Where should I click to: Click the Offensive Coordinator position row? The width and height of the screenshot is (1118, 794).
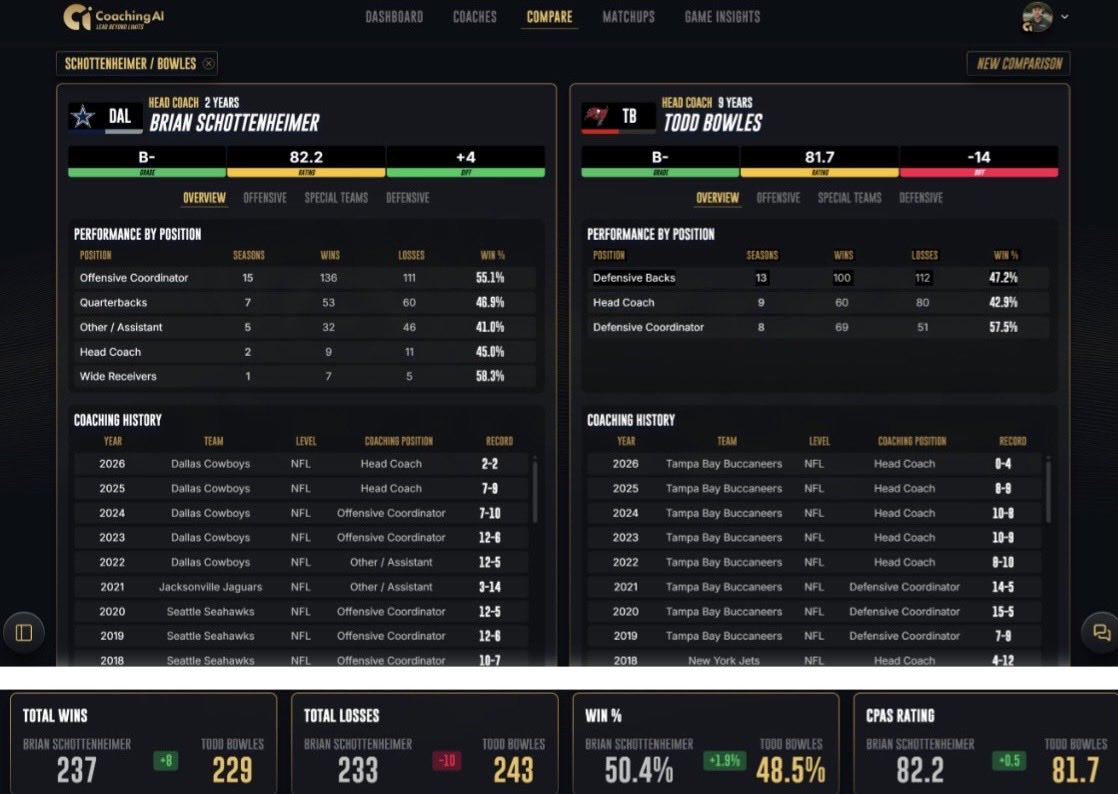click(305, 278)
